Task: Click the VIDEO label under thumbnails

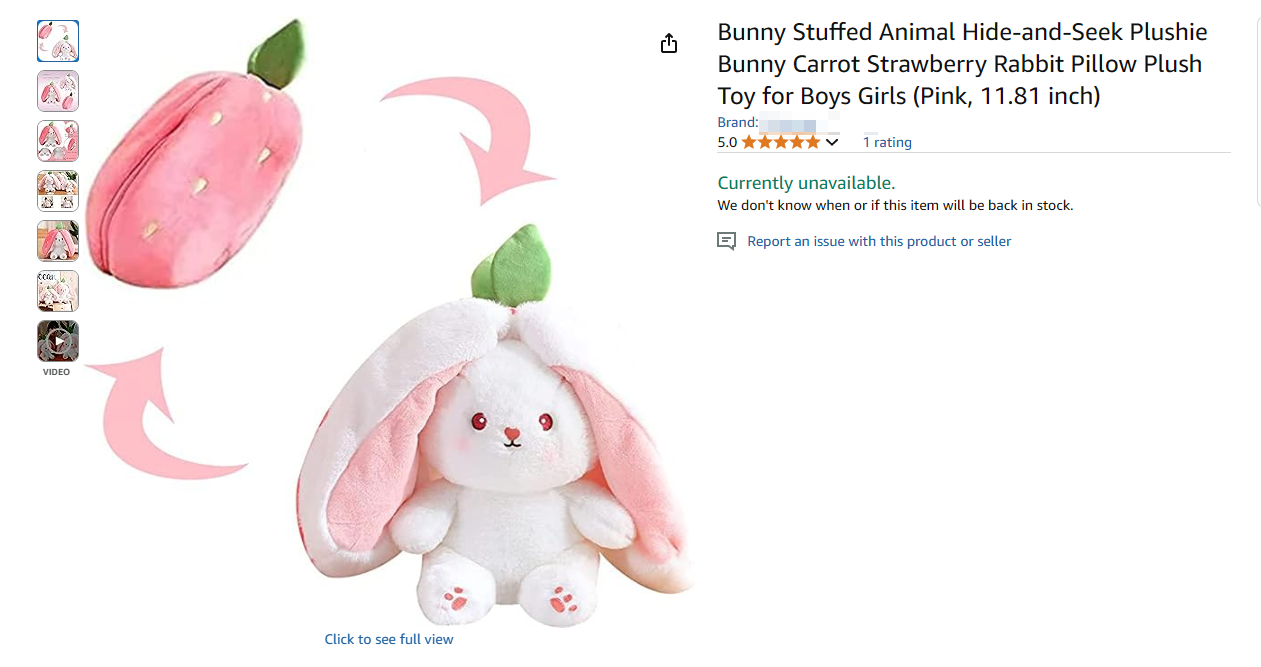Action: pos(57,372)
